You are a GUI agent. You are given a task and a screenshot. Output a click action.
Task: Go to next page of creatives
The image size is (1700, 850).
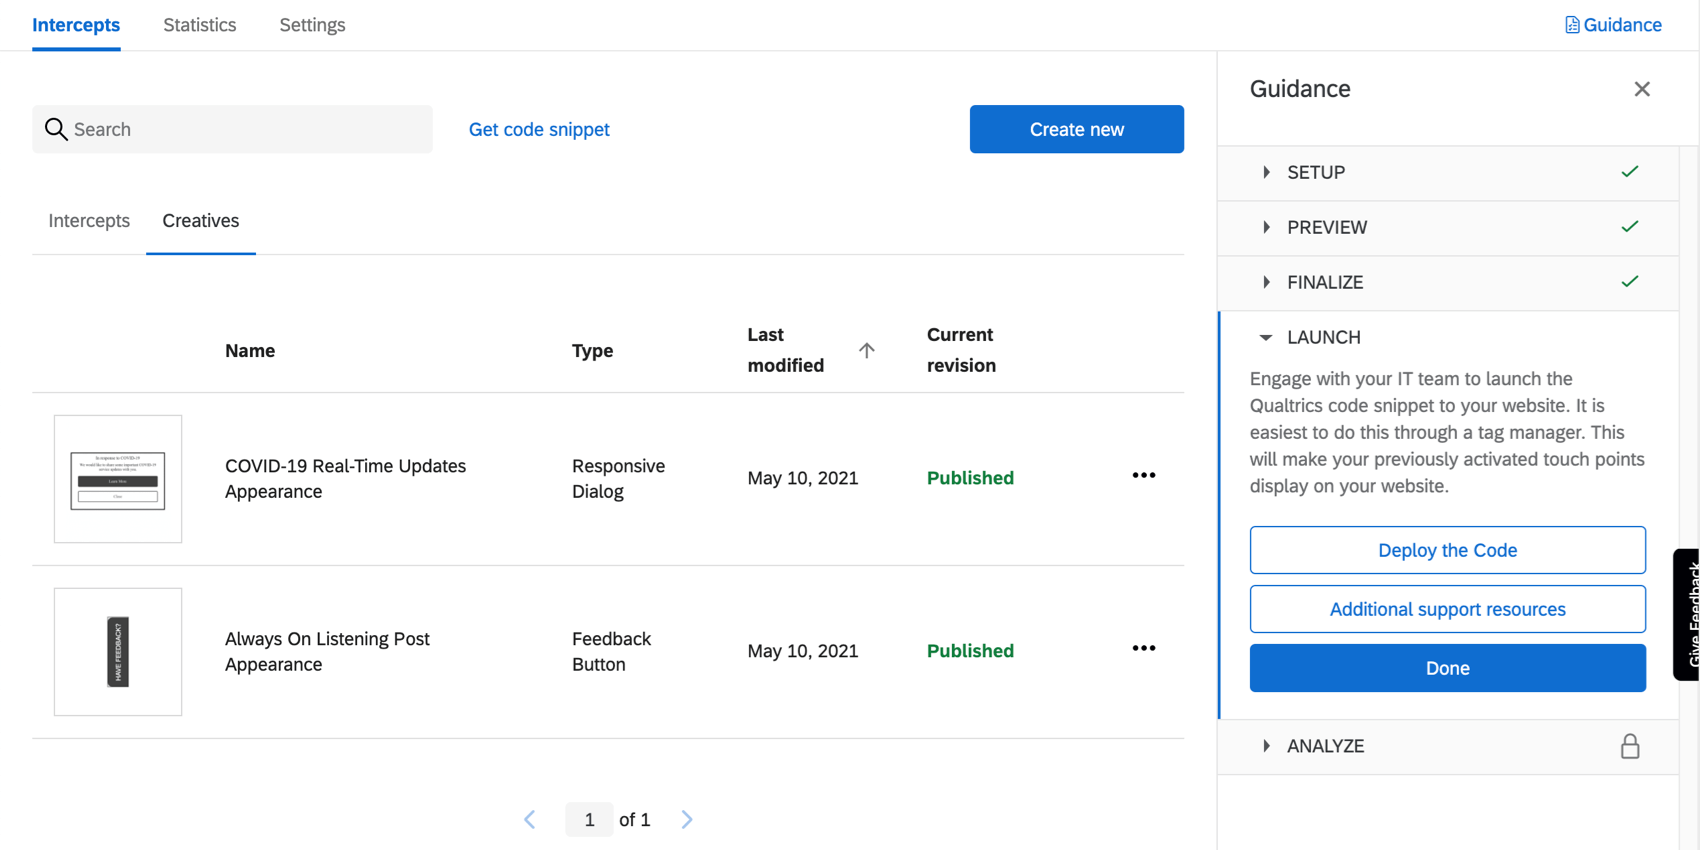click(687, 820)
